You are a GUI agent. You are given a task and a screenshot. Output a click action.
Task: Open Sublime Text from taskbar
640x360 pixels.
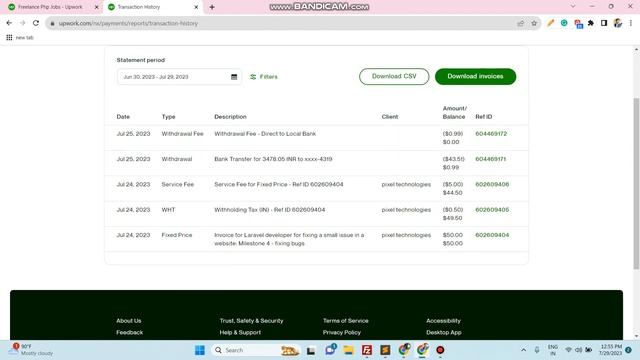pos(385,350)
